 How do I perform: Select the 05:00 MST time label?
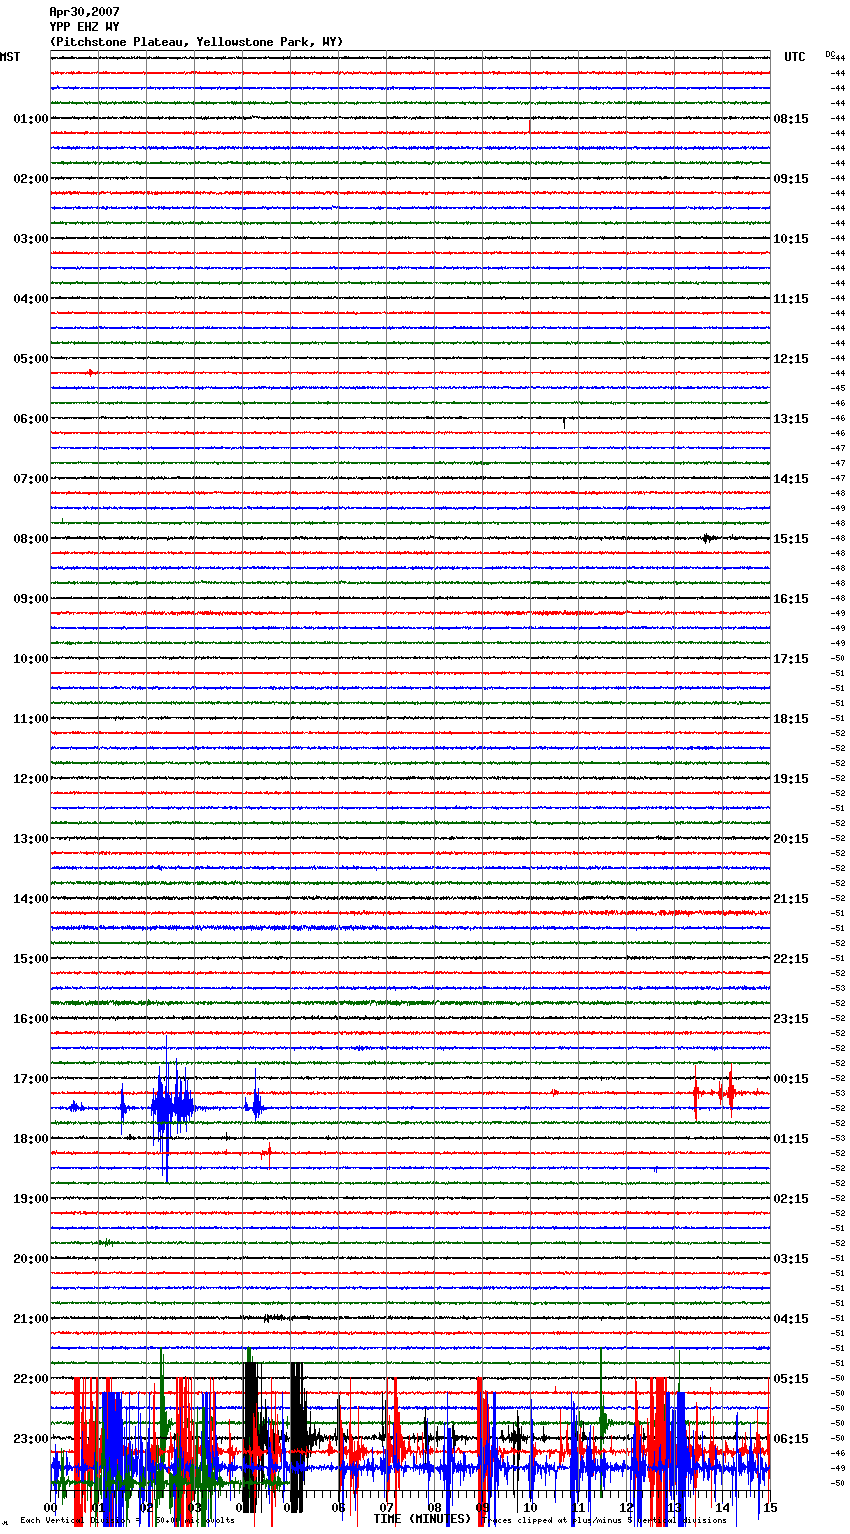pos(30,359)
